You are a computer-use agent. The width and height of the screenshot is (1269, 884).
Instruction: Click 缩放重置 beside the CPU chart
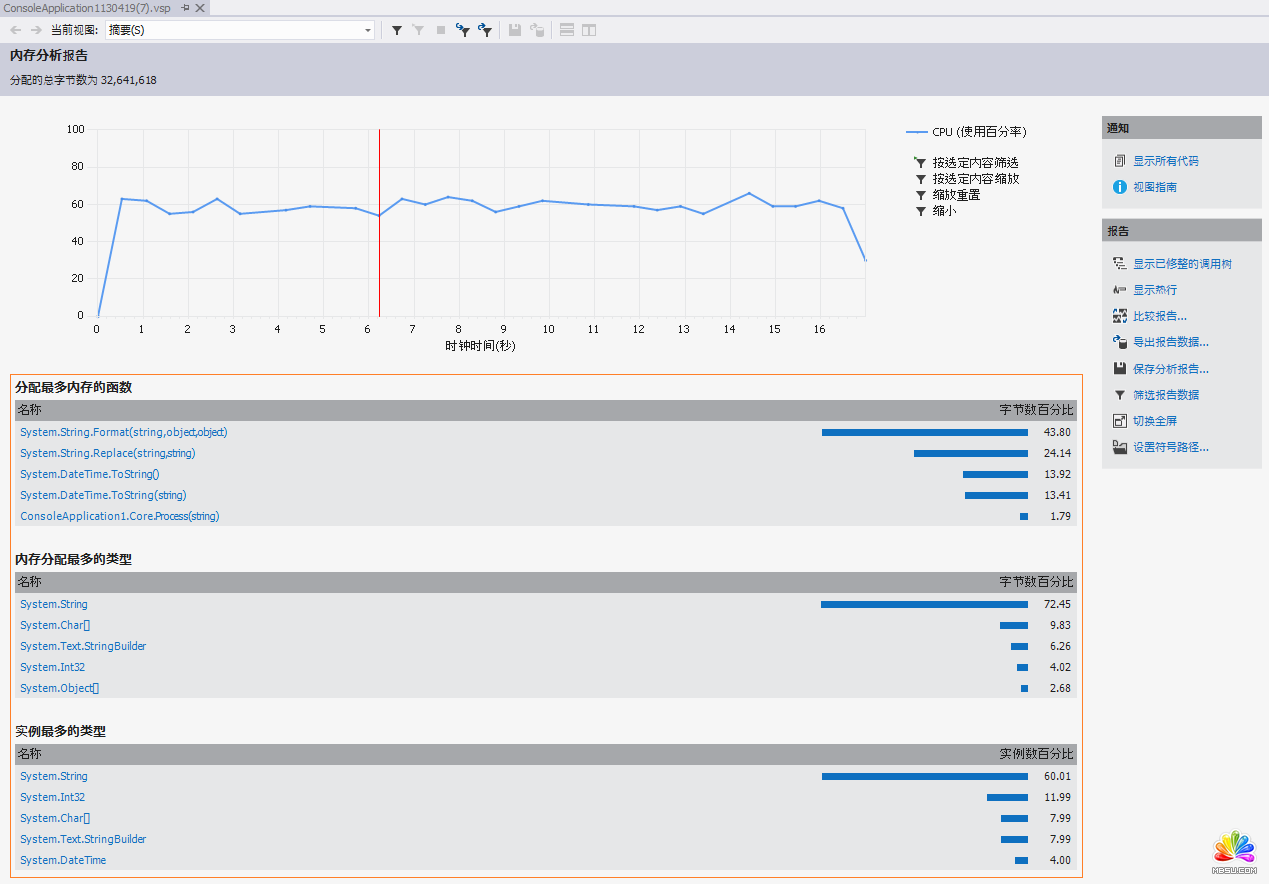click(x=956, y=195)
